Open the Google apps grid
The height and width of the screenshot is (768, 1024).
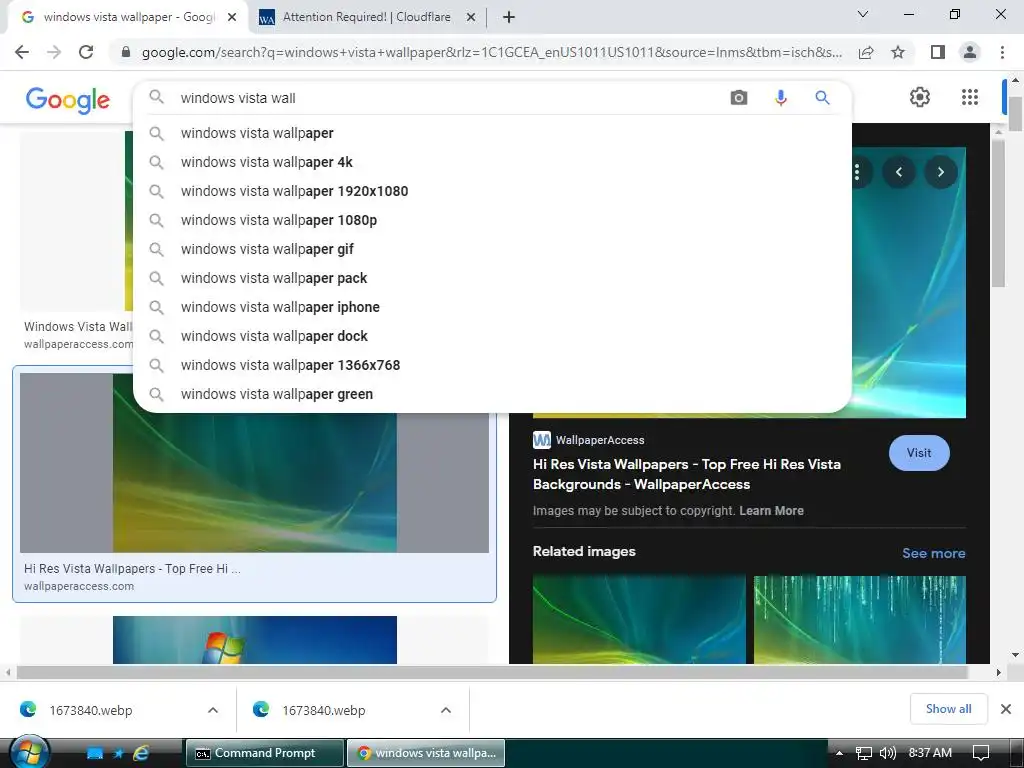click(x=970, y=97)
